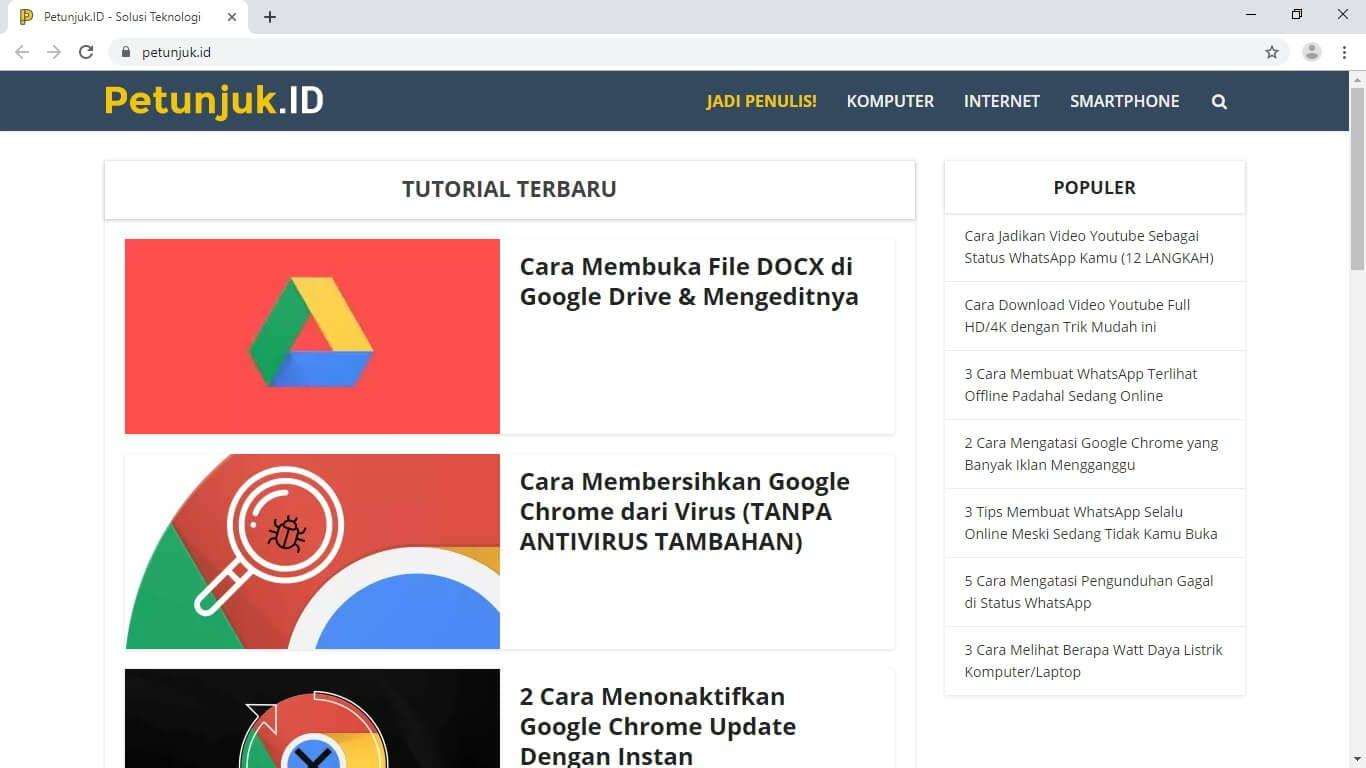The image size is (1366, 768).
Task: Restore down the Chrome window
Action: click(1297, 15)
